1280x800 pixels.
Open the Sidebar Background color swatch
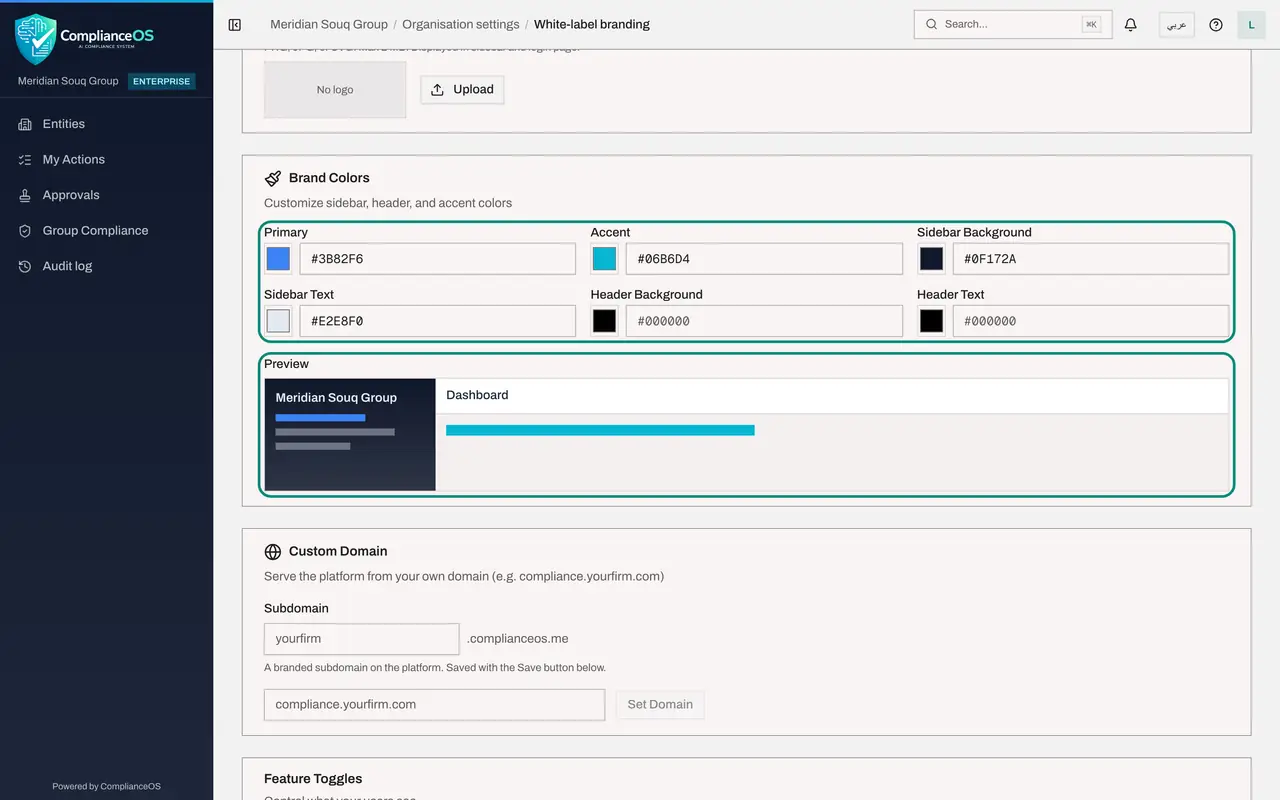(x=931, y=259)
